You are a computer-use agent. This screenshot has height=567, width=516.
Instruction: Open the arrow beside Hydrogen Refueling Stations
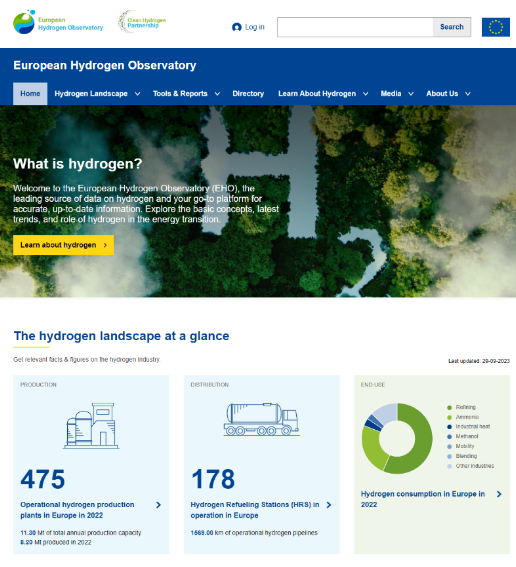pos(329,505)
